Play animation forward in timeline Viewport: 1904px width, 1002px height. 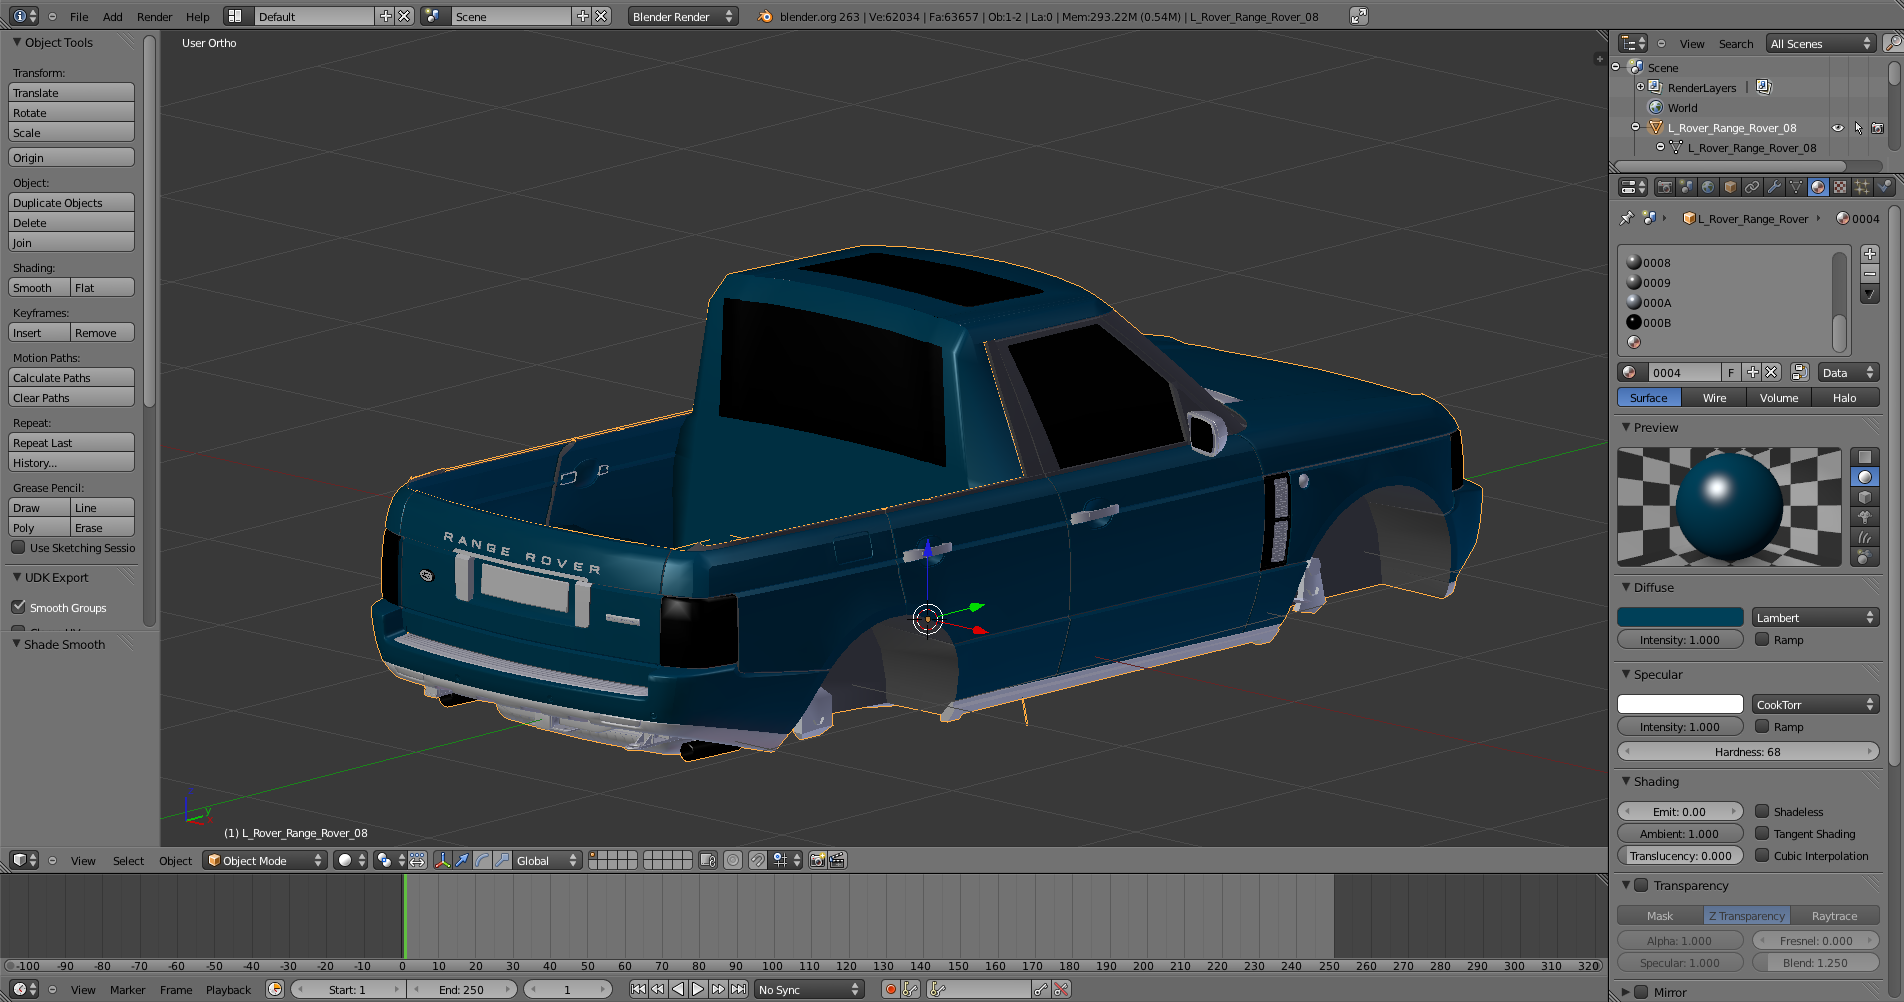point(698,989)
